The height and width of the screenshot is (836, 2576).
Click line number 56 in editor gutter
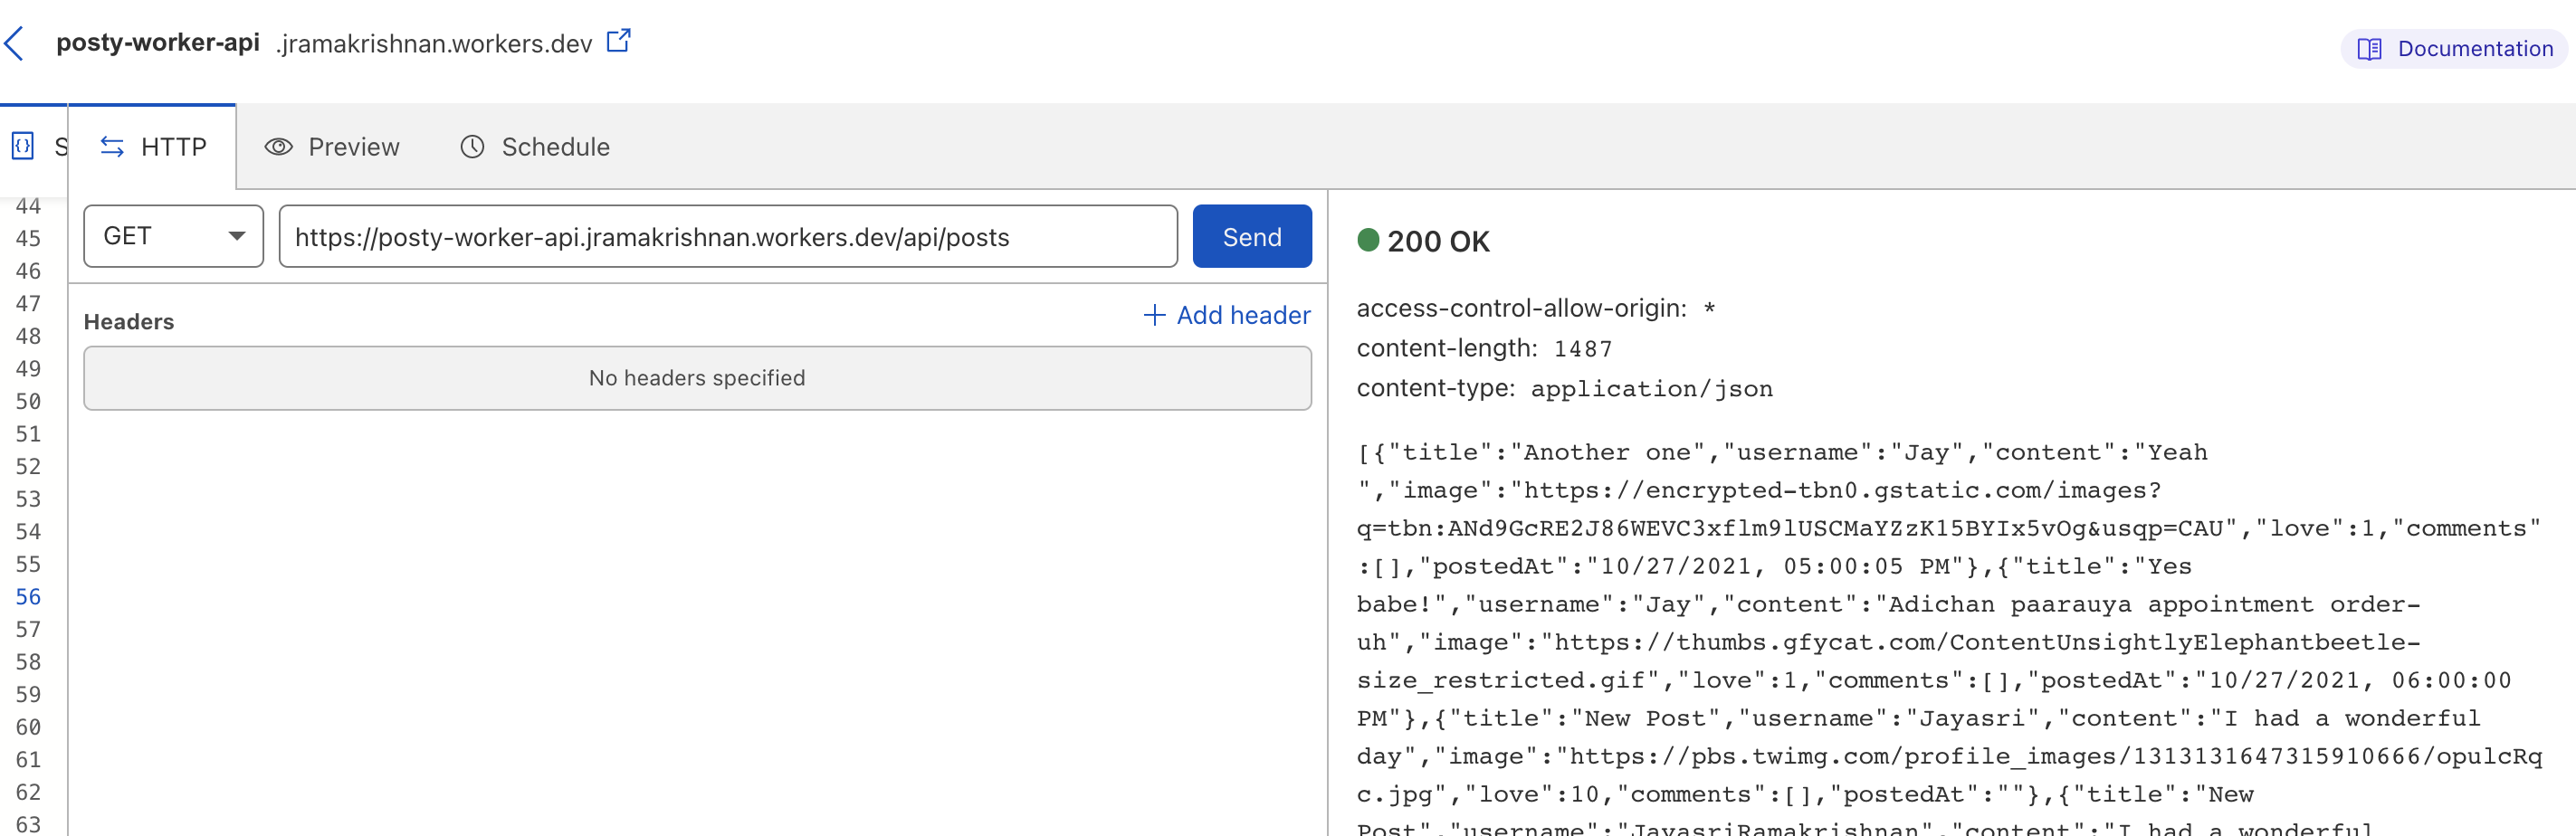coord(28,597)
